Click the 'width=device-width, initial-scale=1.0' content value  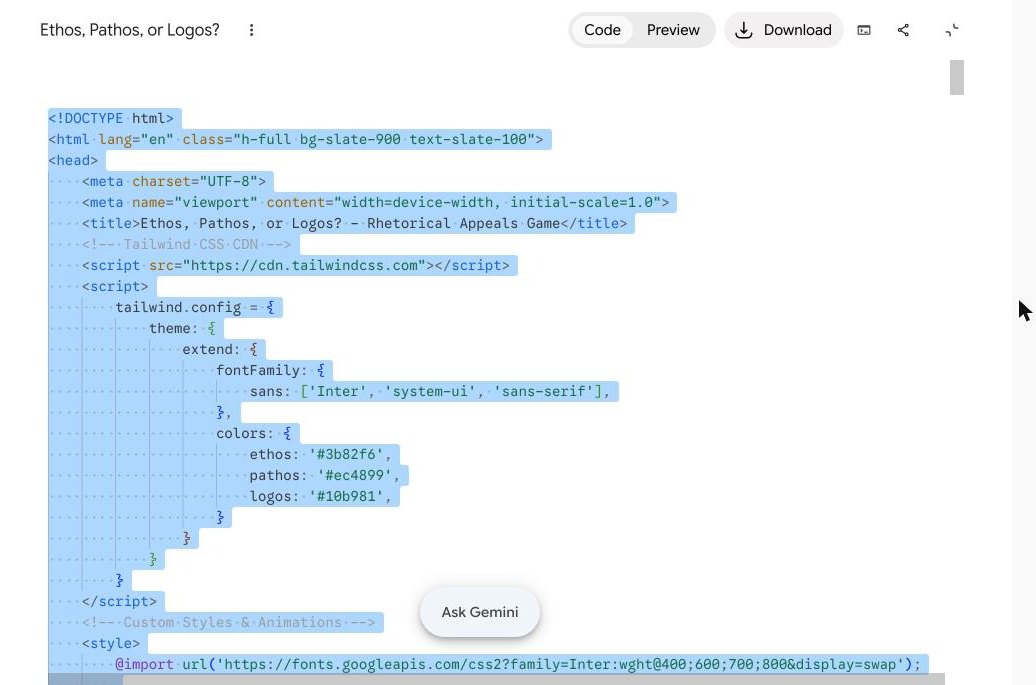pyautogui.click(x=497, y=203)
